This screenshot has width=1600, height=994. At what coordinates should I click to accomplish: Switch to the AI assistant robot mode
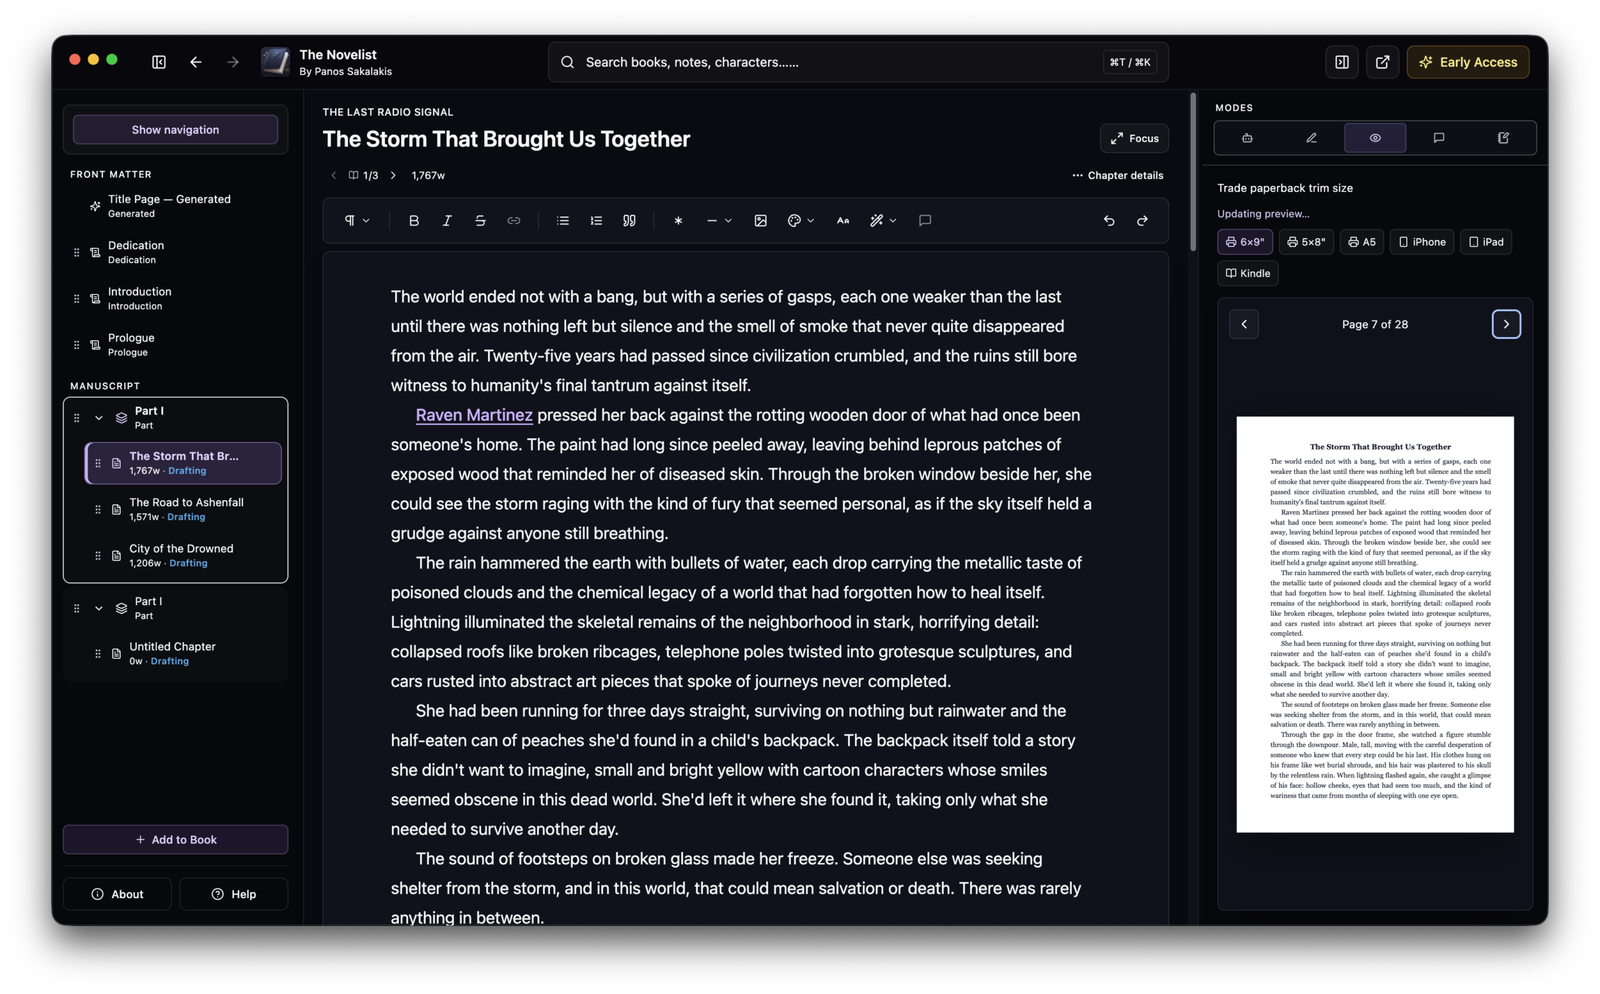[x=1247, y=138]
